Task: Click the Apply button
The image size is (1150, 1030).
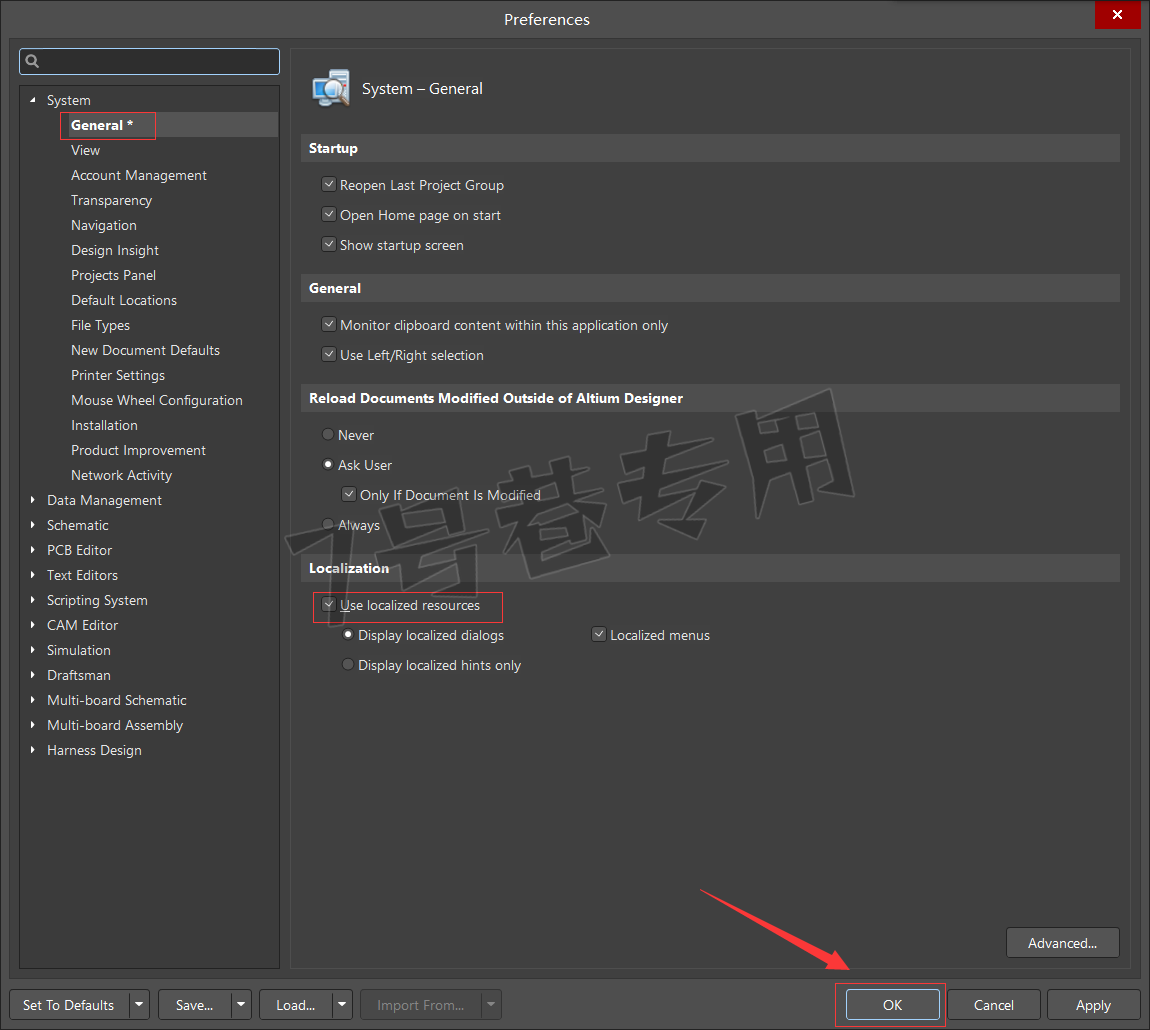Action: tap(1094, 1005)
